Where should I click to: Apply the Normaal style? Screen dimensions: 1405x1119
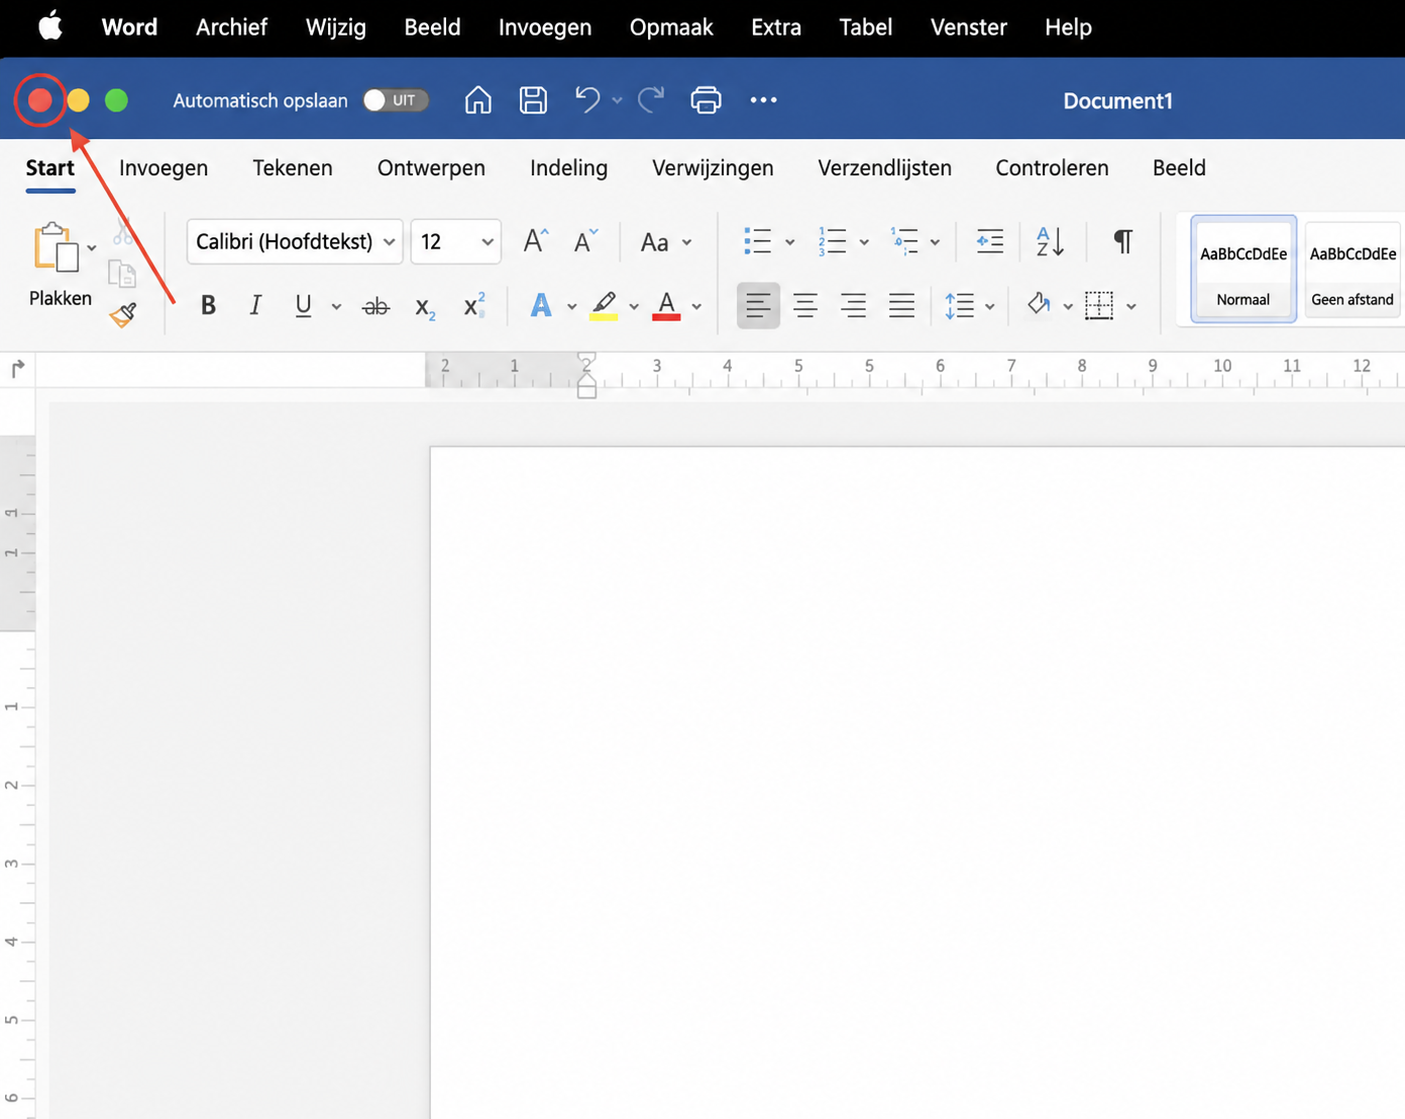pos(1243,269)
